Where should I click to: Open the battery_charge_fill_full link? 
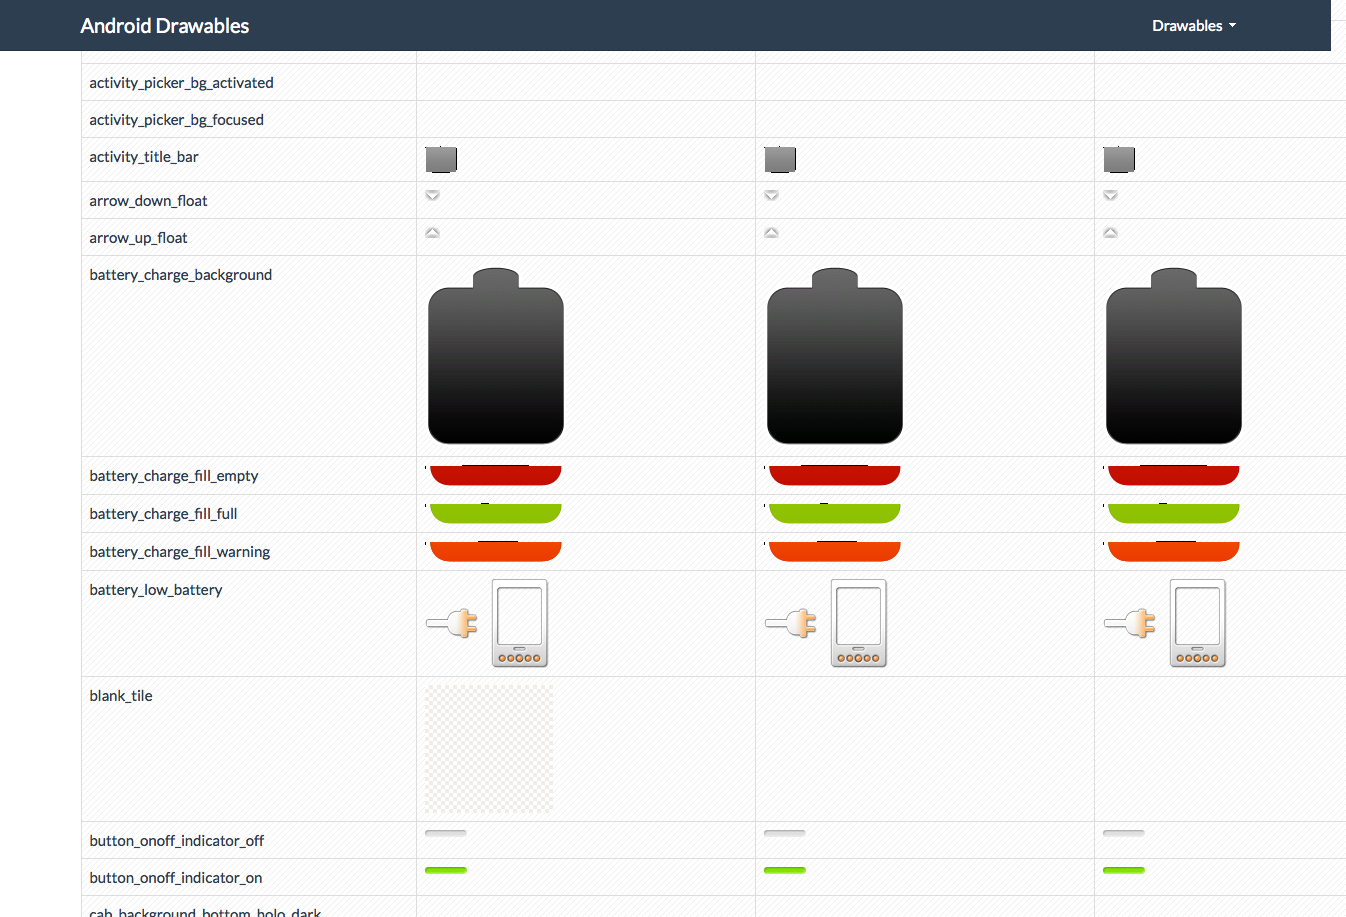click(x=163, y=513)
